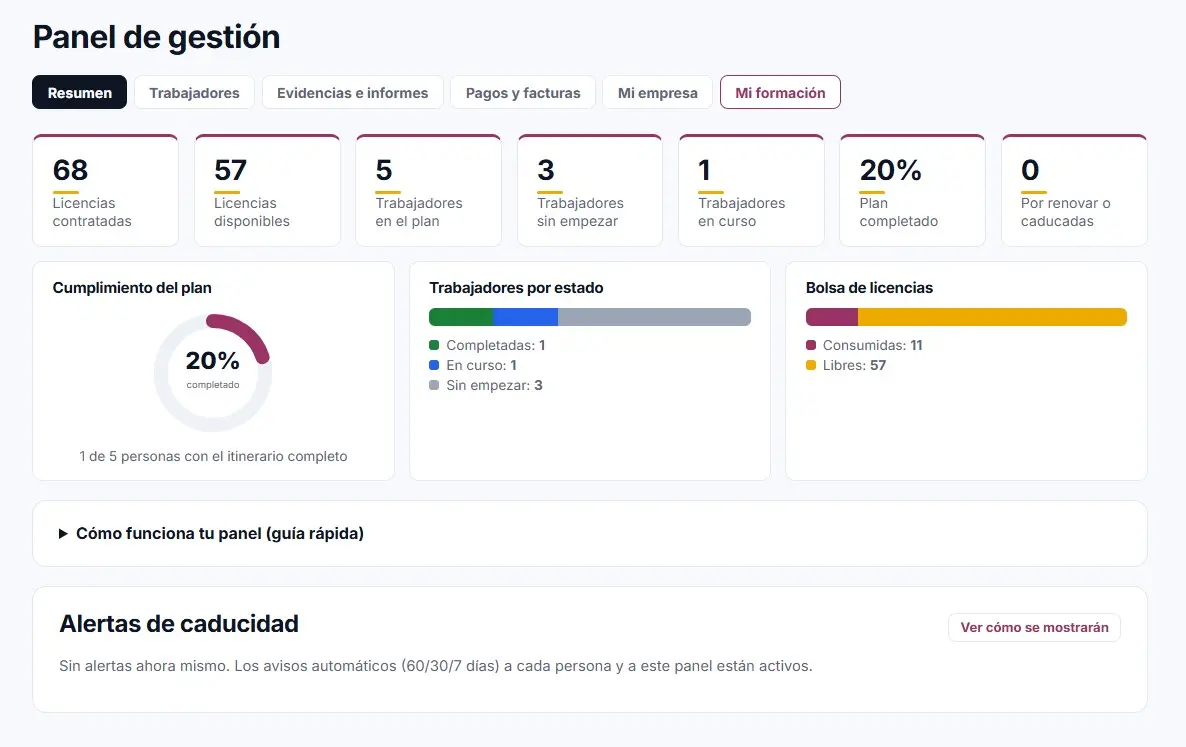
Task: Click the Bolsa de licencias heading
Action: (x=869, y=288)
